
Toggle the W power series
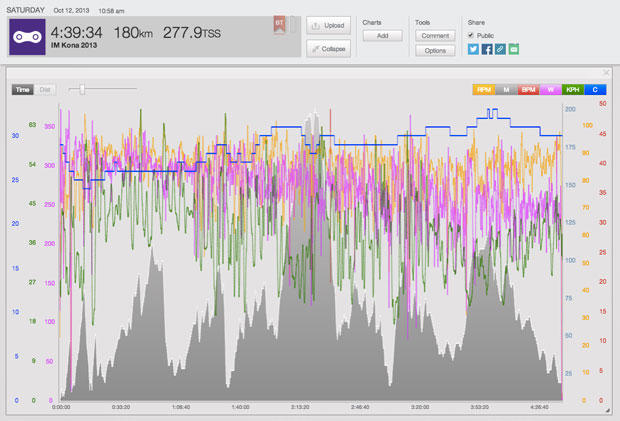[x=550, y=90]
